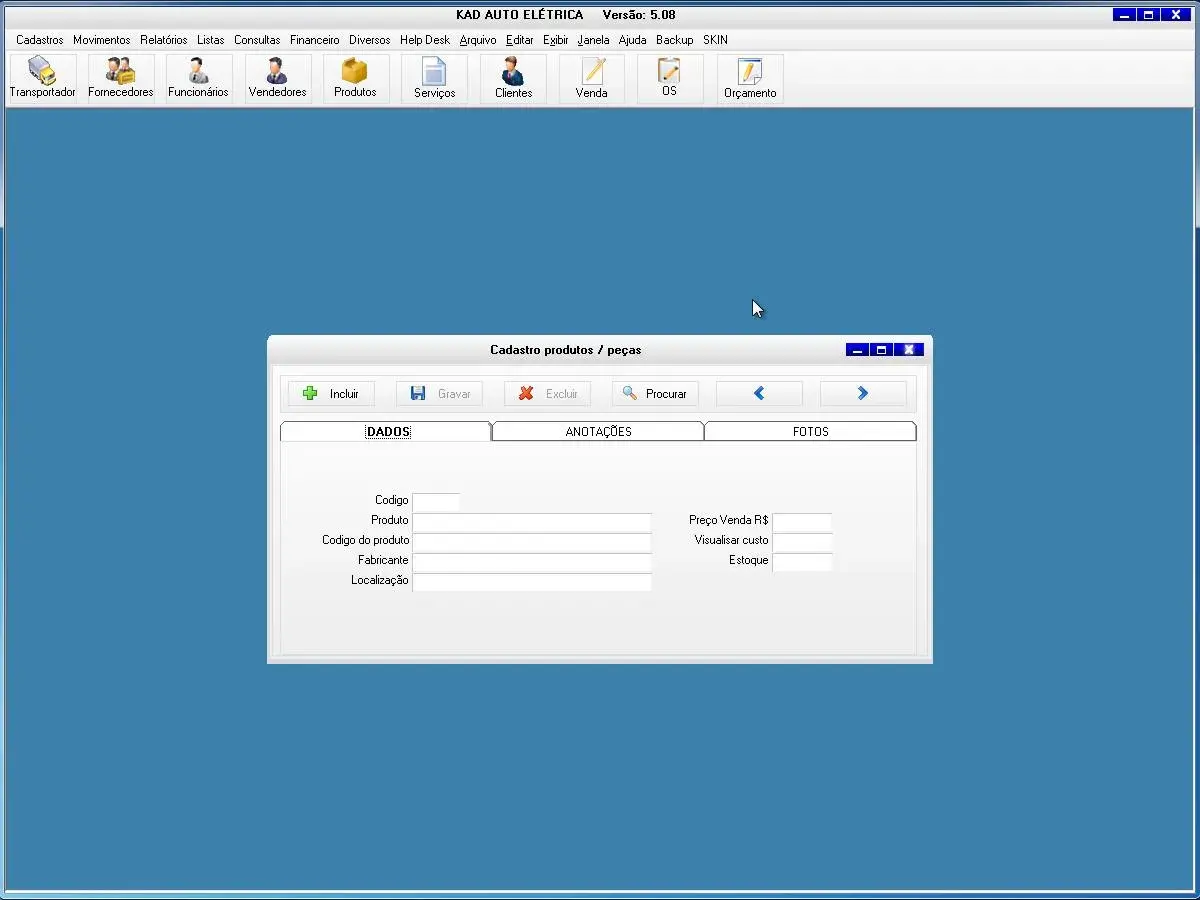Click the Produto name input field
This screenshot has height=900, width=1200.
532,521
